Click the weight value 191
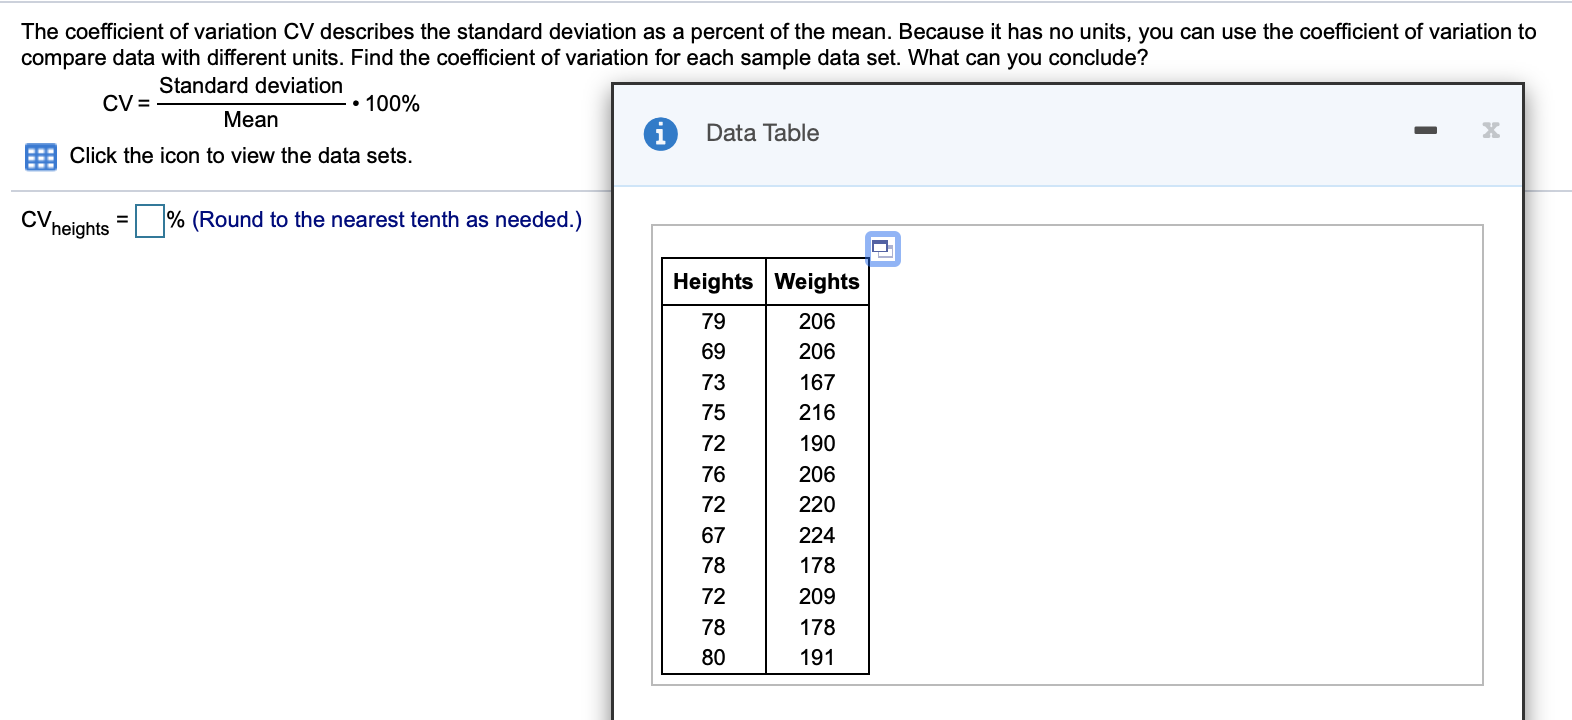The image size is (1572, 720). (817, 657)
